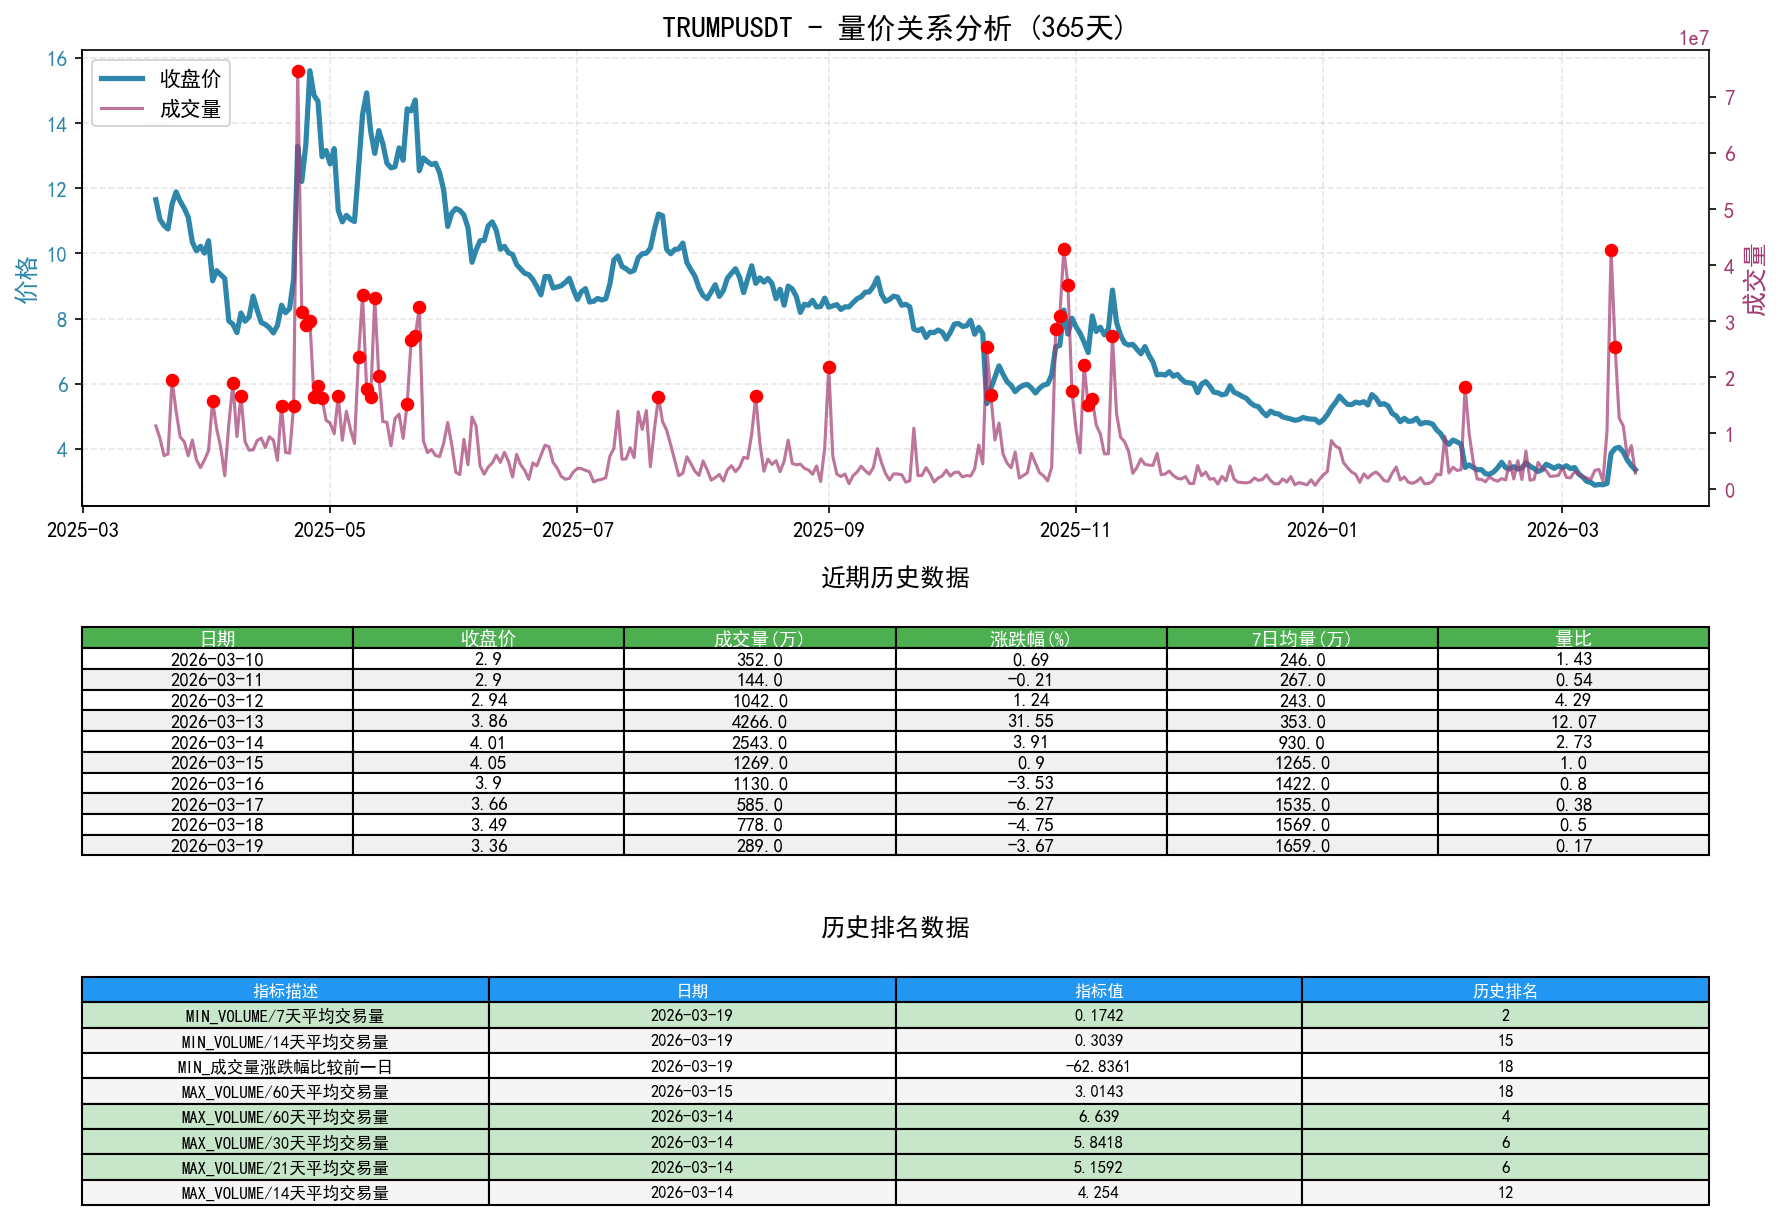Viewport: 1781px width, 1220px height.
Task: Click the 31.55 price change cell
Action: (x=1030, y=722)
